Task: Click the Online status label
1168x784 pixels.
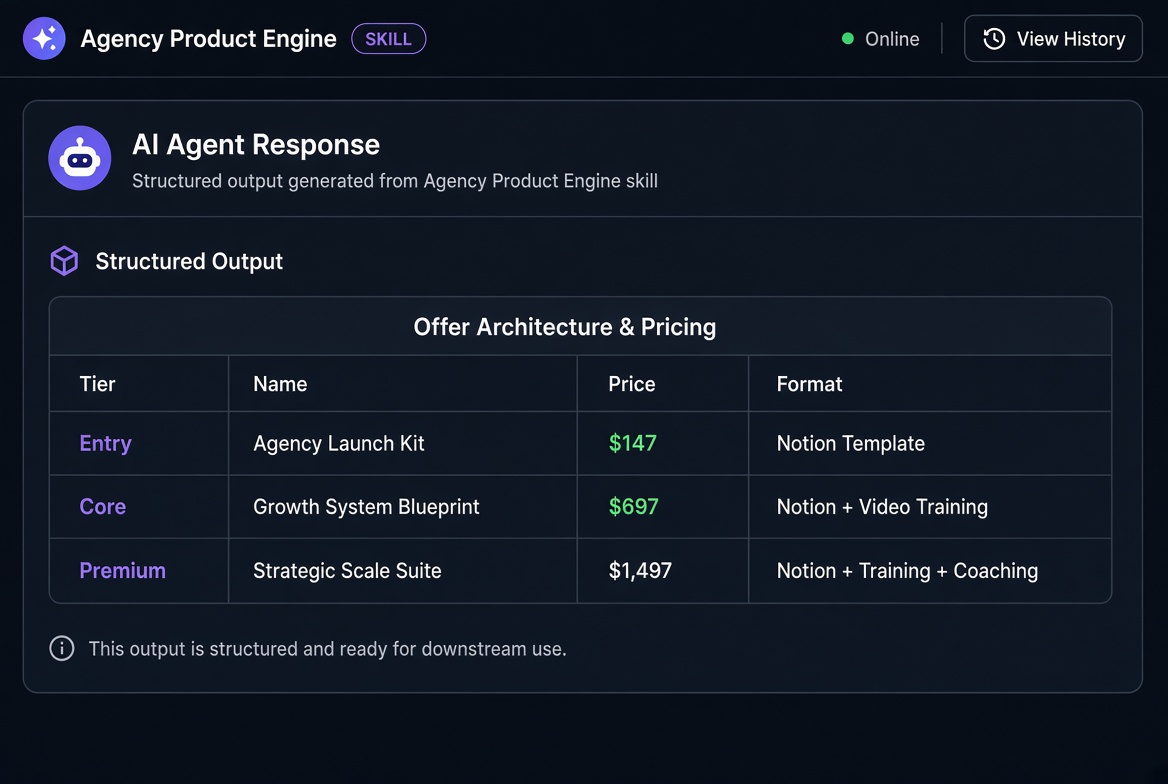Action: click(x=892, y=39)
